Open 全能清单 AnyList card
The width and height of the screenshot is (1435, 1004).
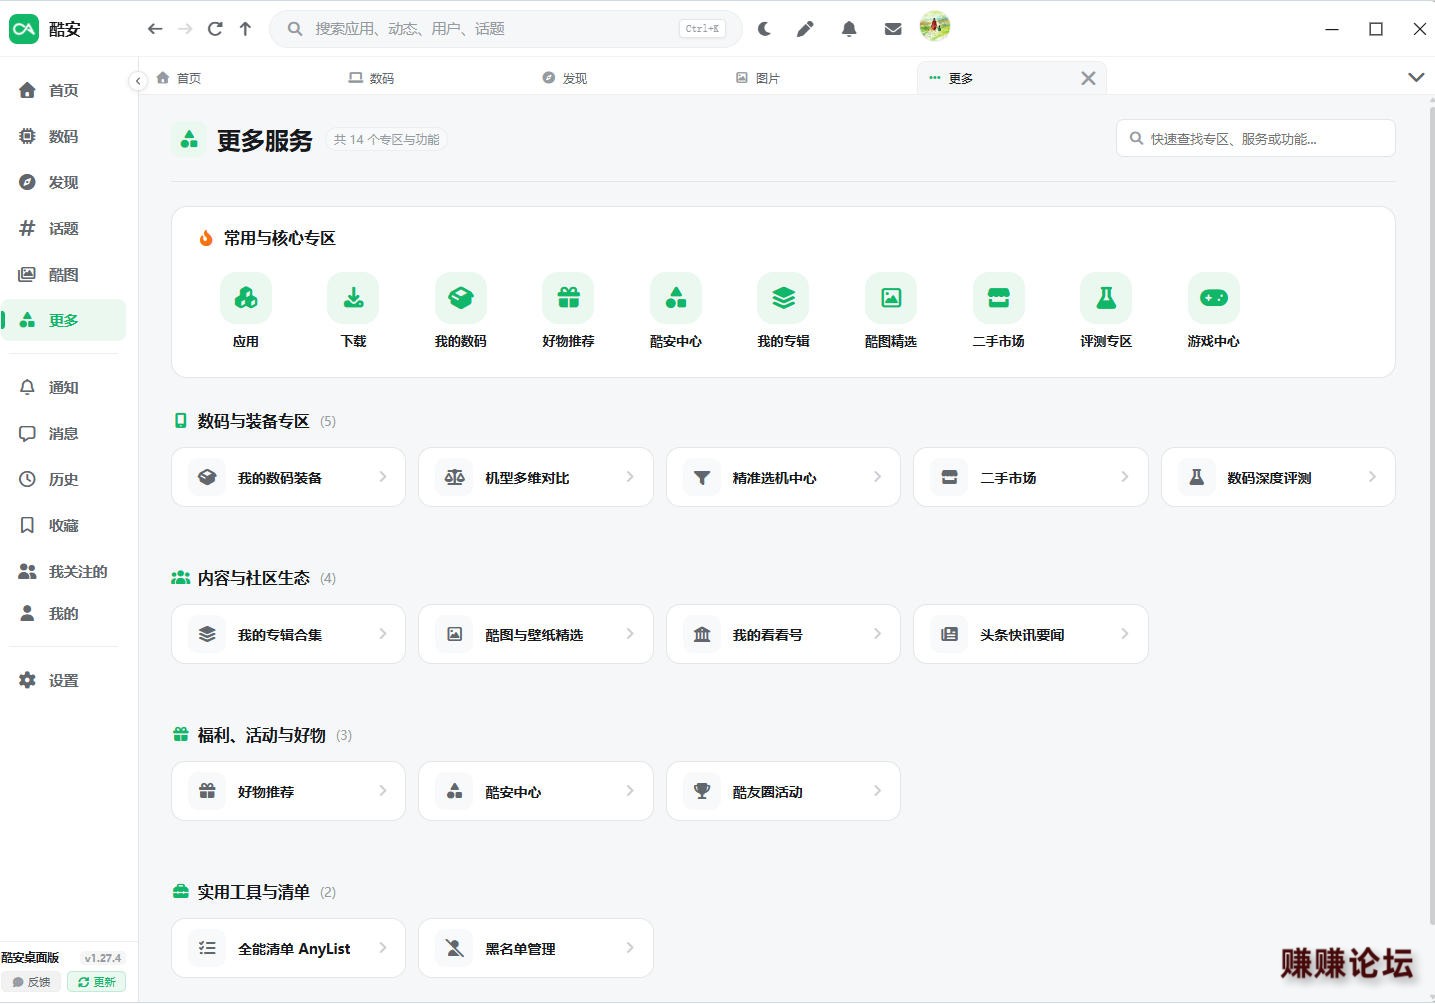(x=288, y=948)
